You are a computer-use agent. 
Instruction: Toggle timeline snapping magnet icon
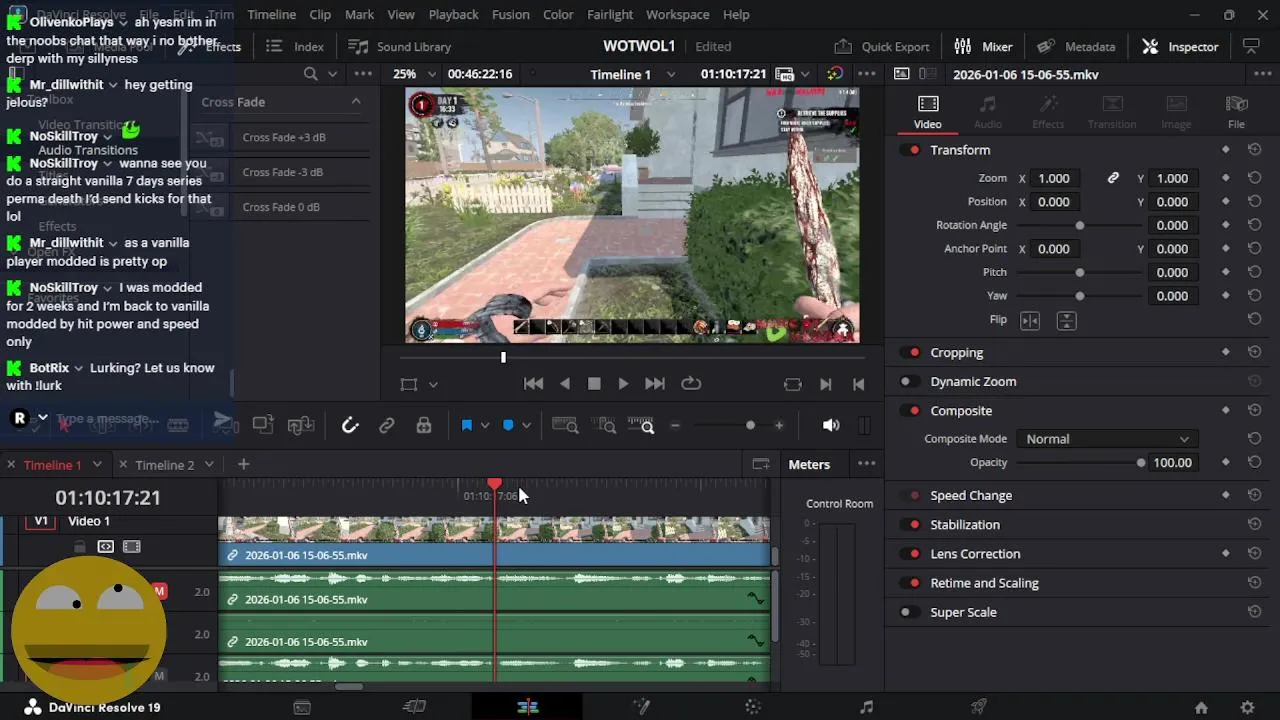click(x=350, y=426)
